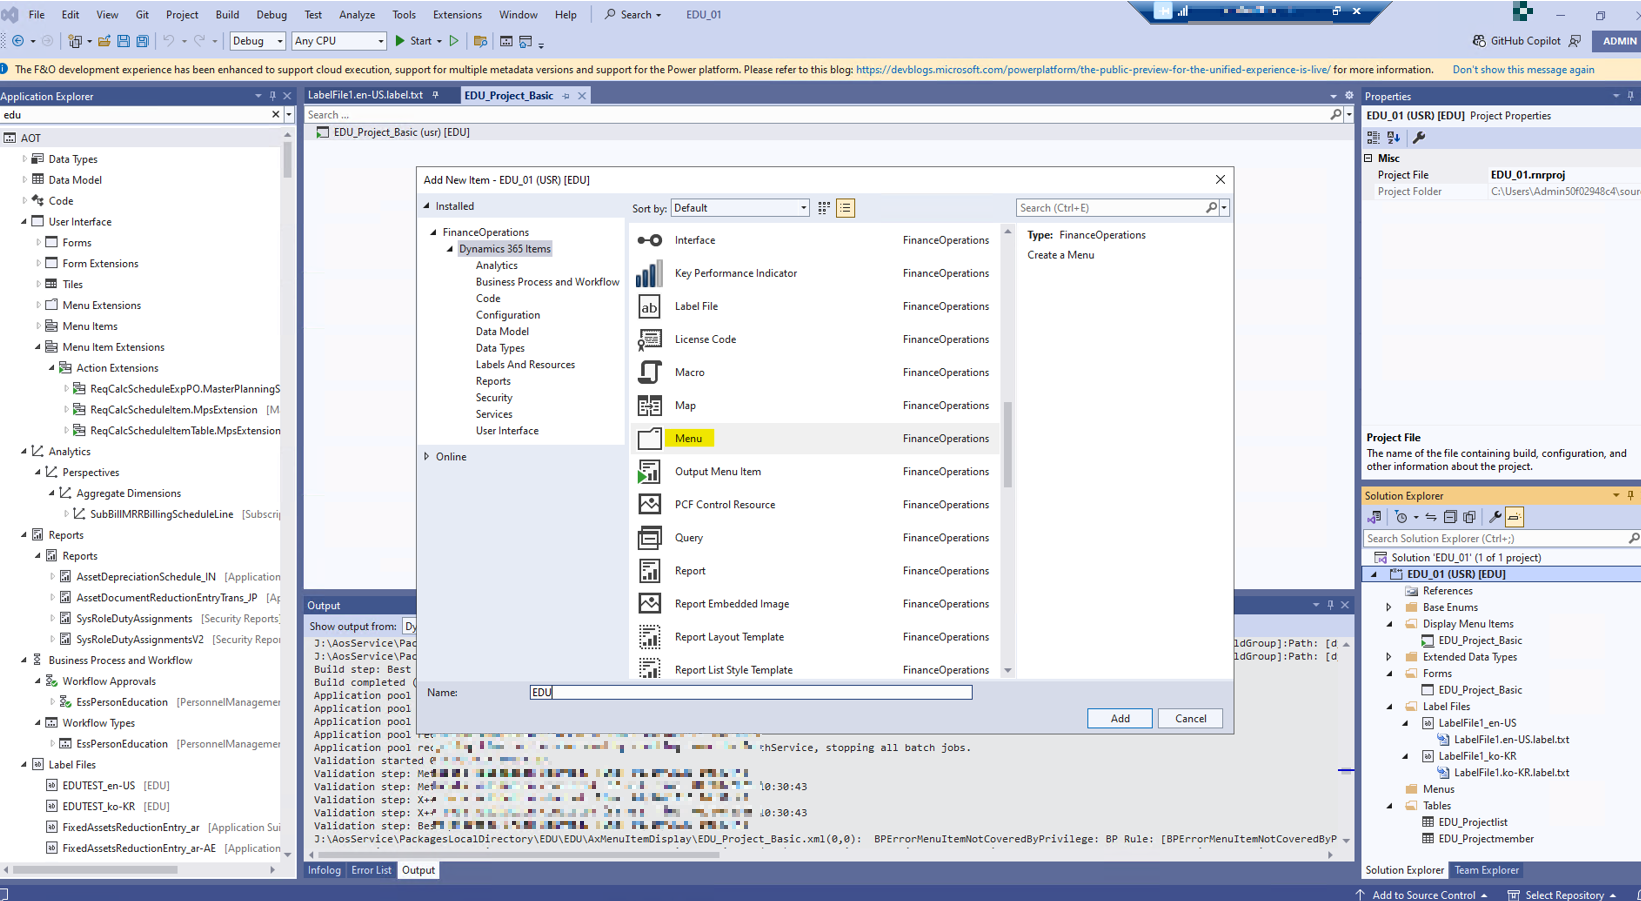This screenshot has width=1641, height=901.
Task: Click Save All toolbar icon
Action: pos(143,41)
